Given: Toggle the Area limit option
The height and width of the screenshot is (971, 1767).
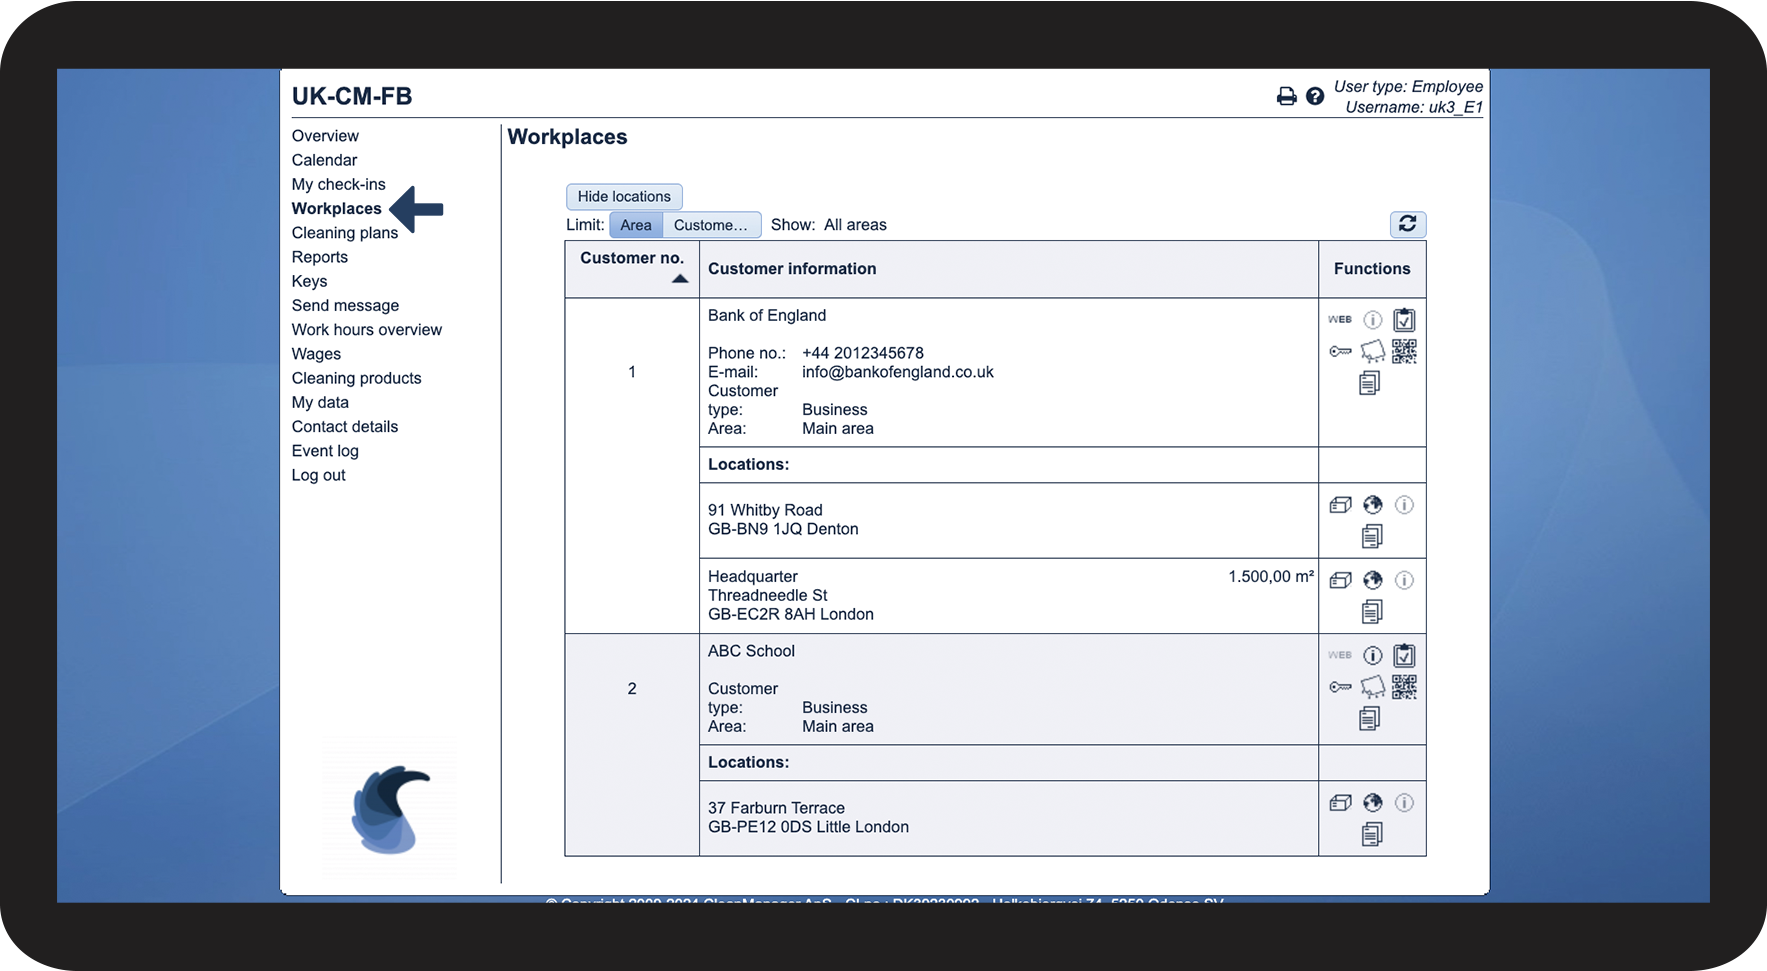Looking at the screenshot, I should click(636, 225).
